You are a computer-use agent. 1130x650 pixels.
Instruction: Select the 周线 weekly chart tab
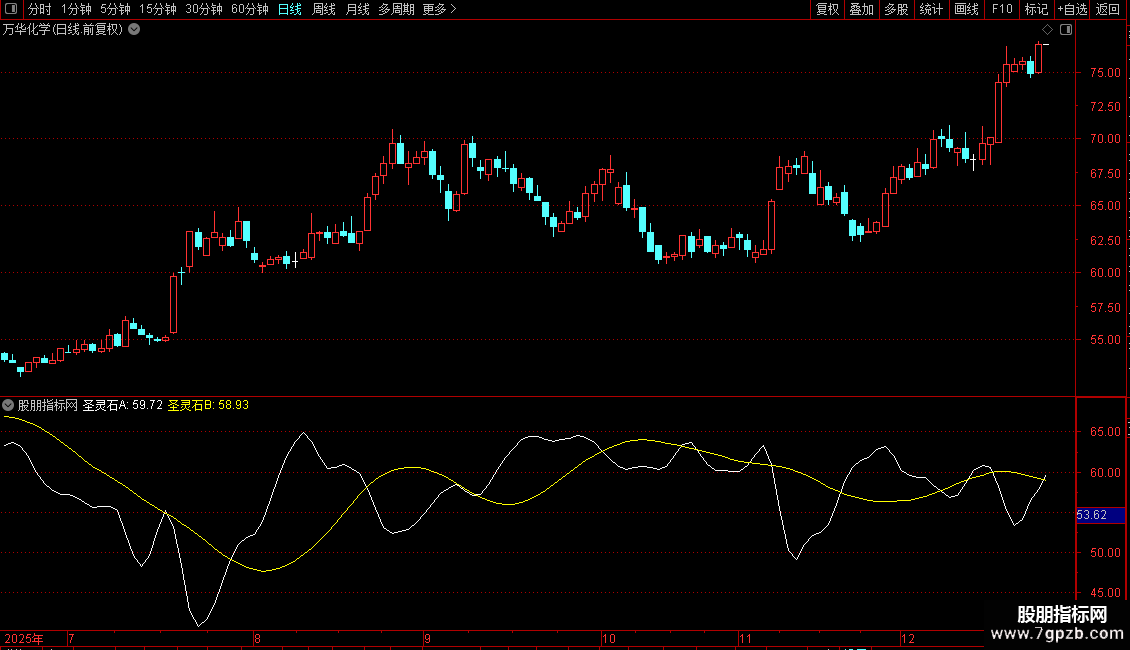coord(324,9)
